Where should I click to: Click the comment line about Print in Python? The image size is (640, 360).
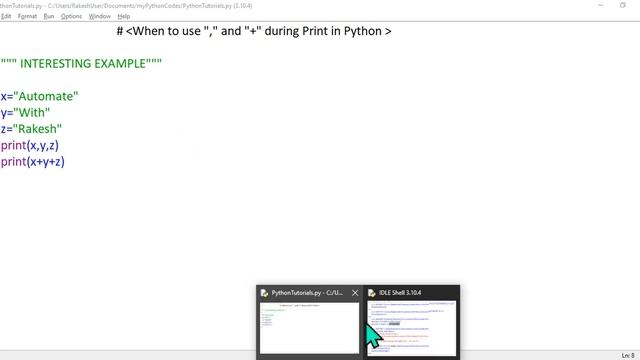254,31
